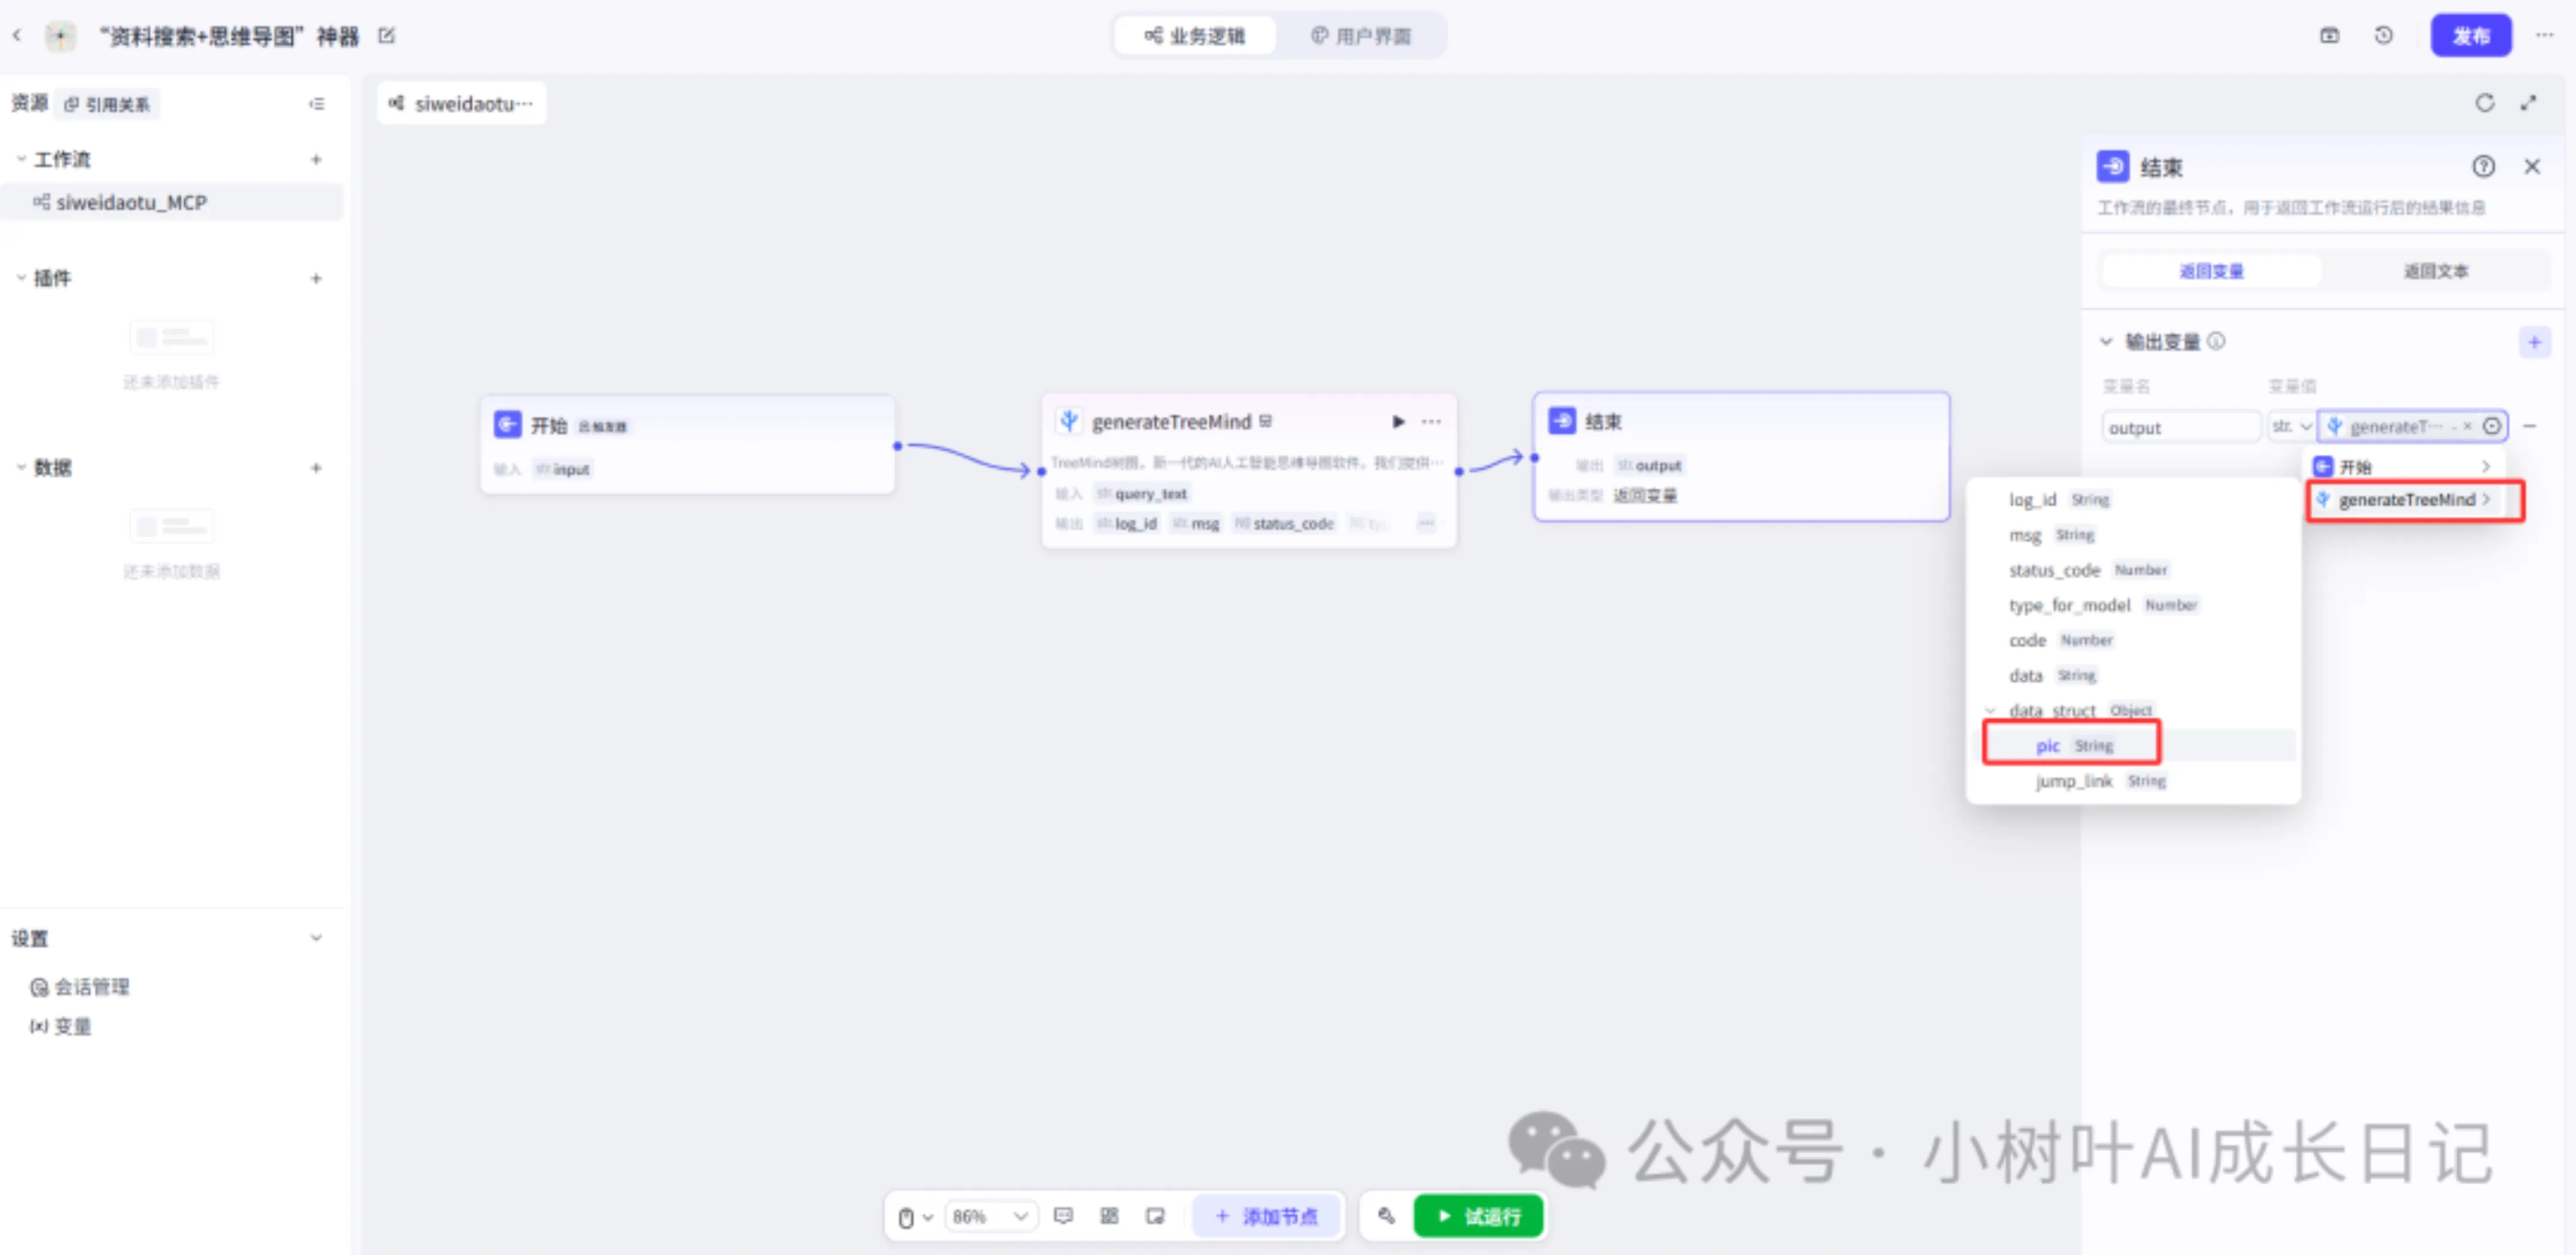
Task: Choose log_id String variable
Action: click(x=2133, y=499)
